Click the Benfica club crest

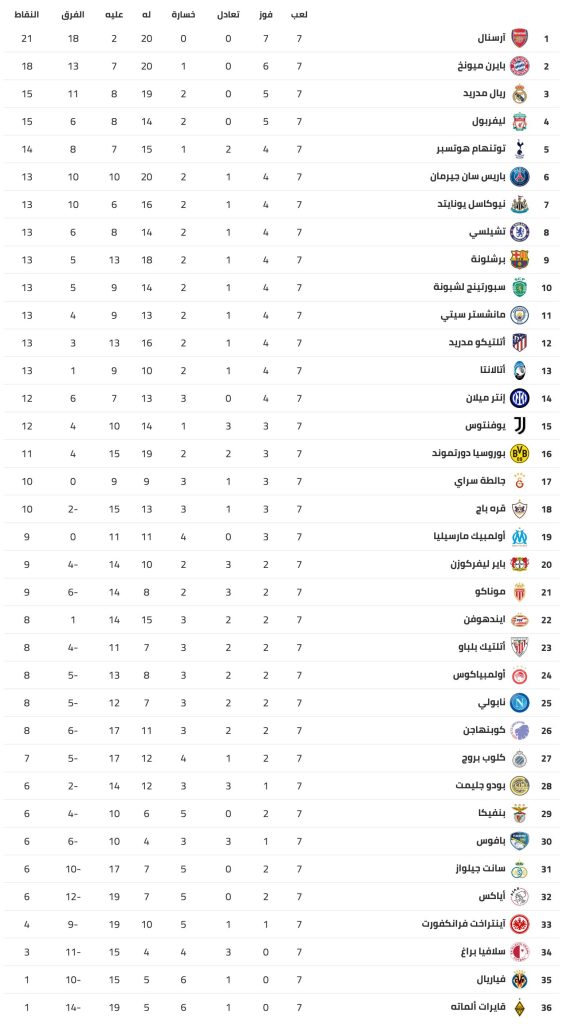(x=519, y=814)
